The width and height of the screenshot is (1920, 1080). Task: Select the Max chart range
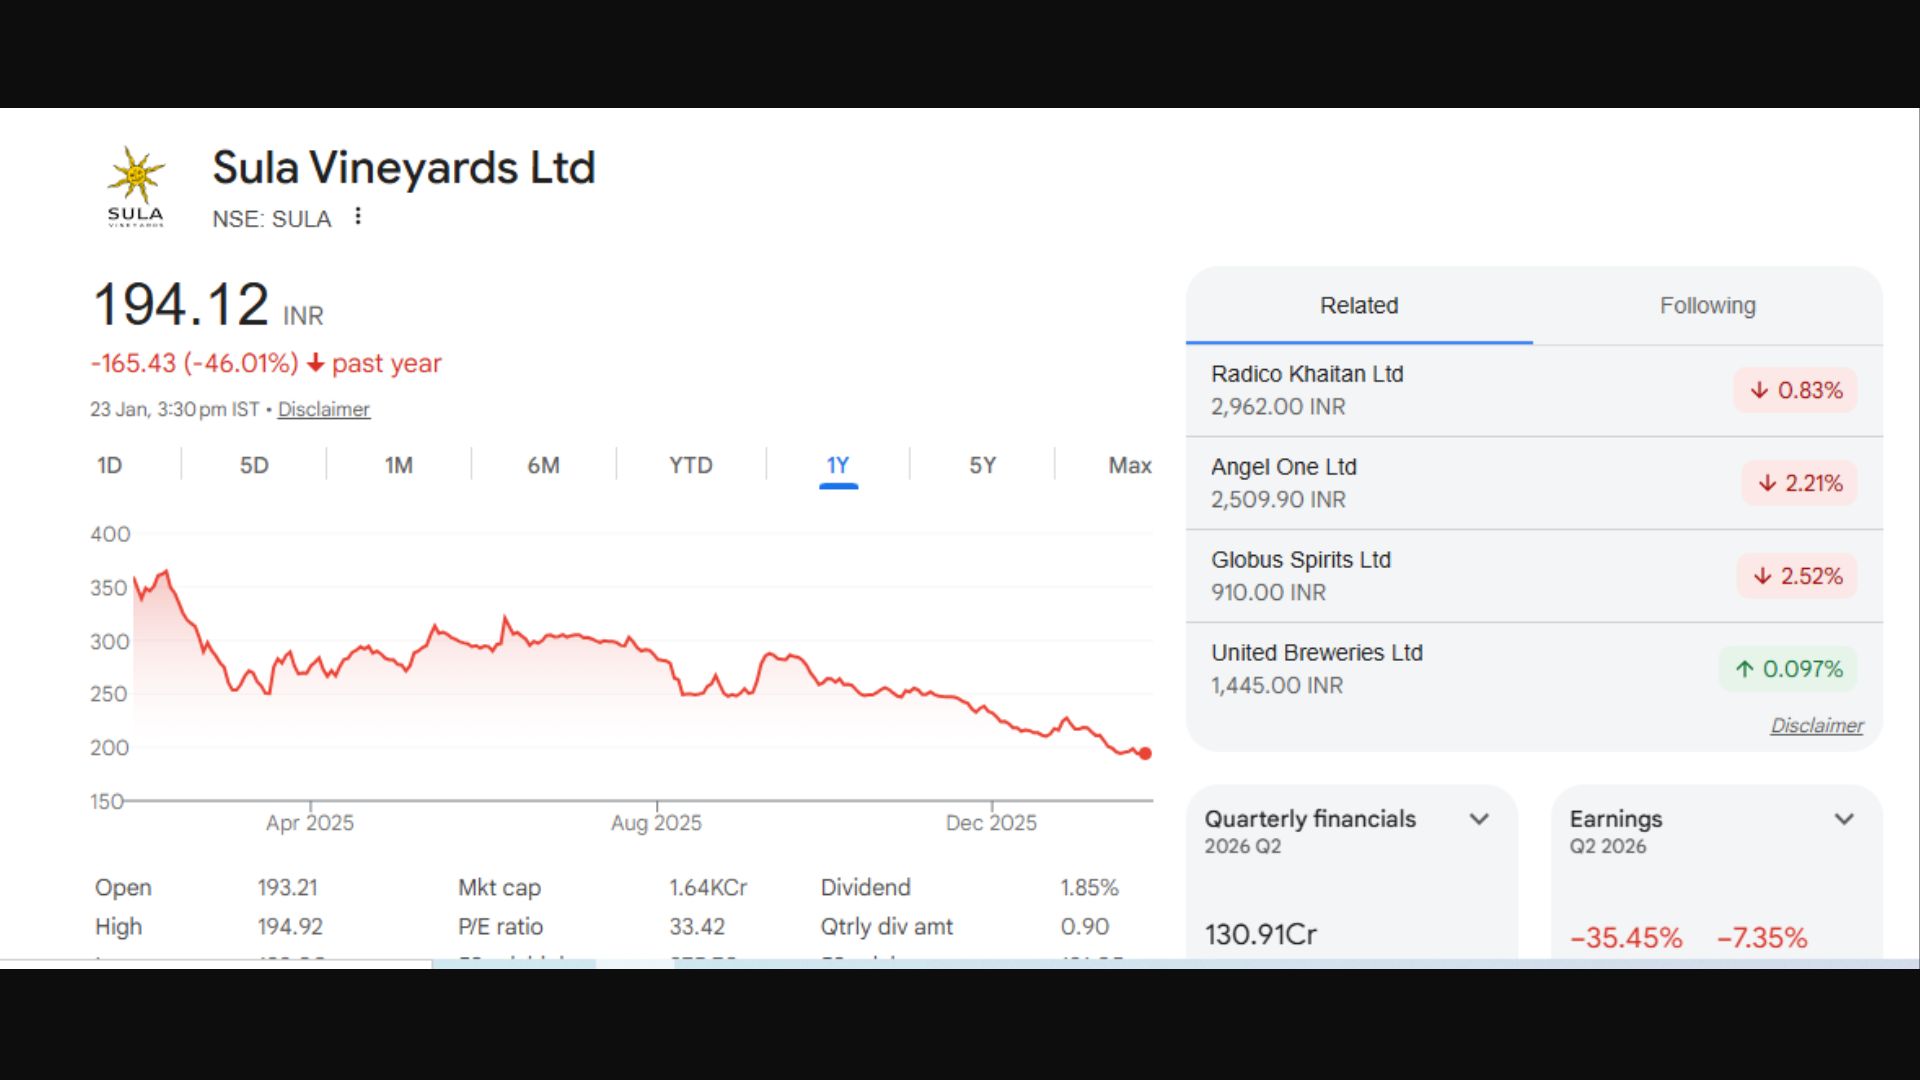[x=1129, y=466]
